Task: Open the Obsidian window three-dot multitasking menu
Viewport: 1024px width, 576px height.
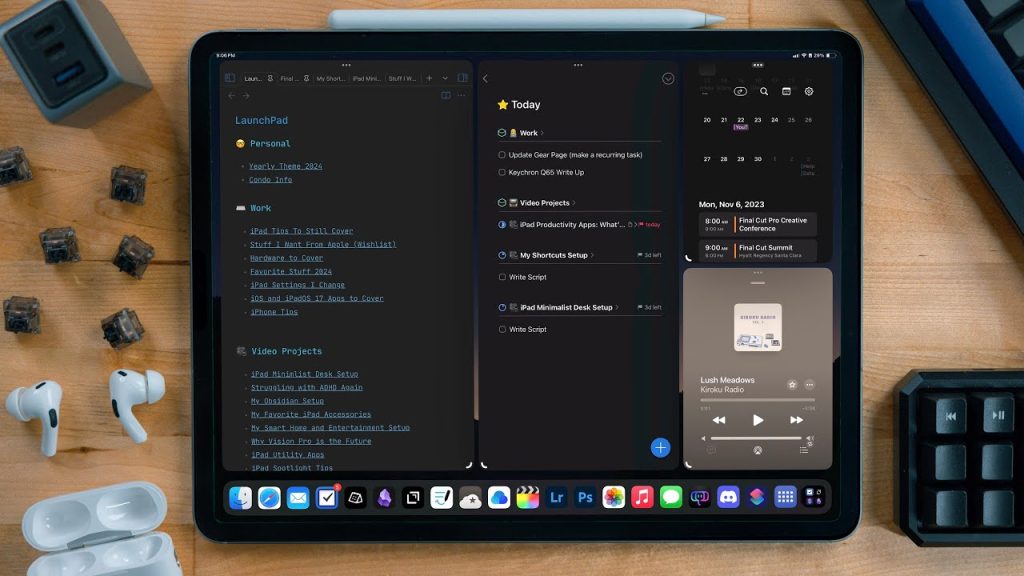Action: (346, 65)
